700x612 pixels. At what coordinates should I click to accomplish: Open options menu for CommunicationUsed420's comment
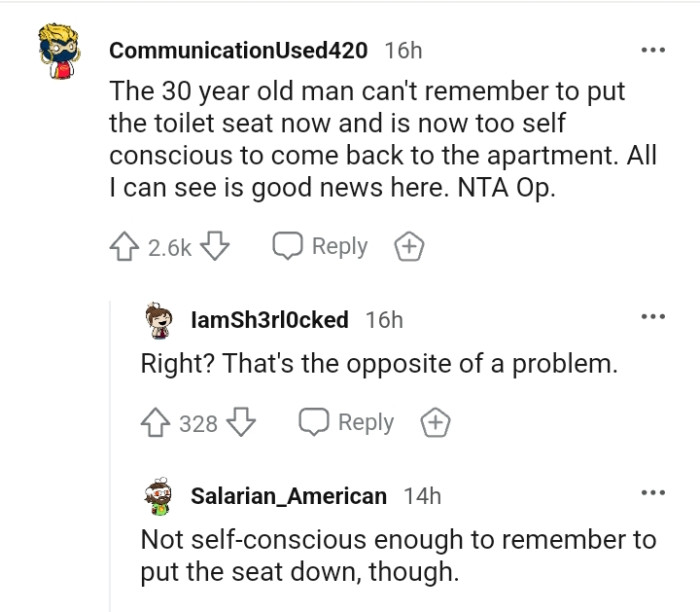click(653, 49)
